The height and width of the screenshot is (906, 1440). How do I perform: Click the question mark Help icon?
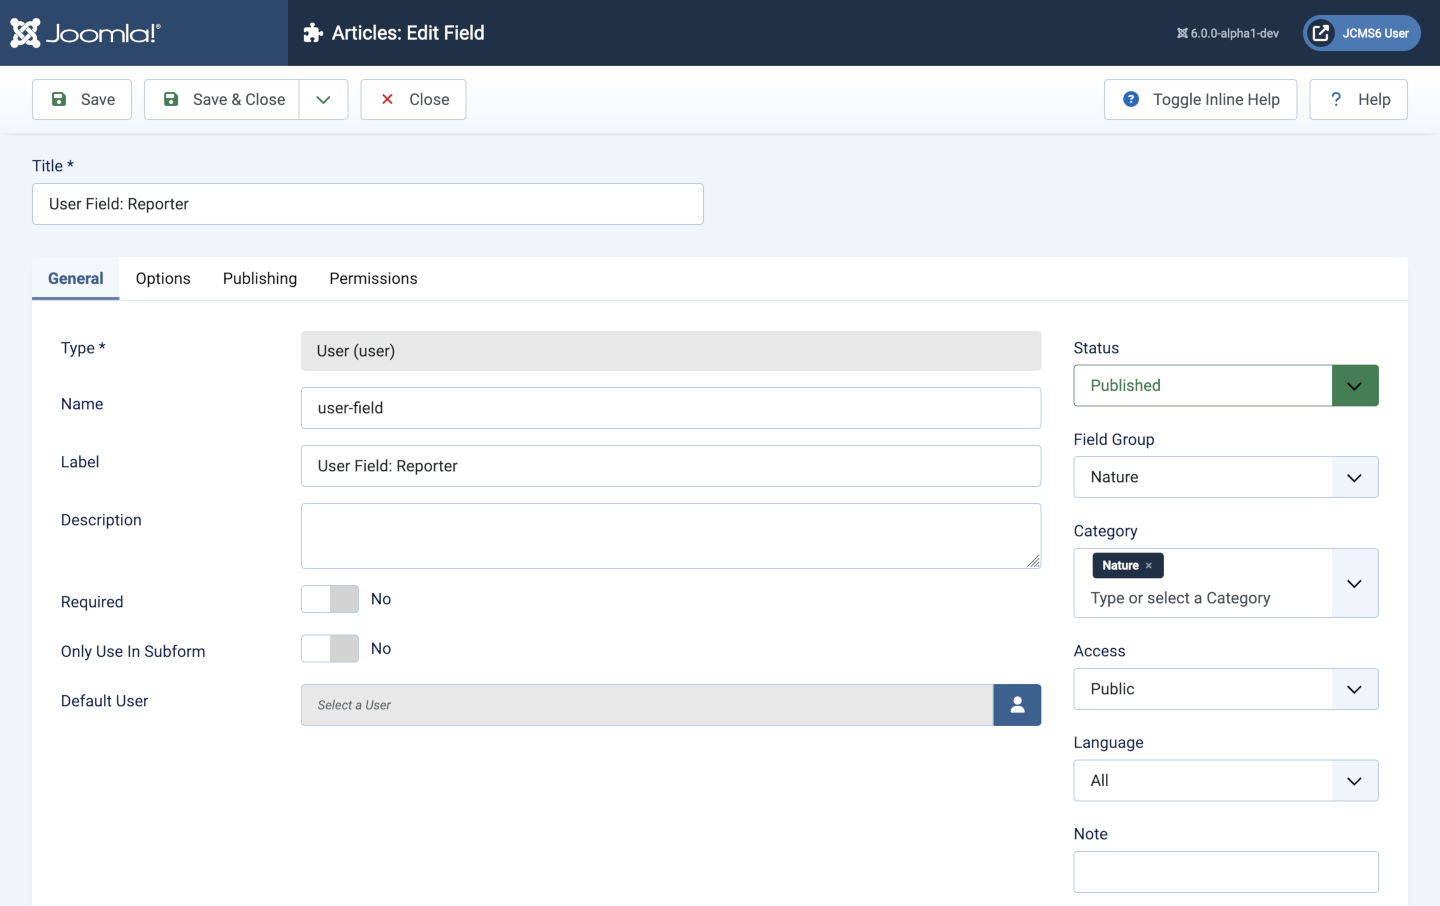click(1336, 99)
